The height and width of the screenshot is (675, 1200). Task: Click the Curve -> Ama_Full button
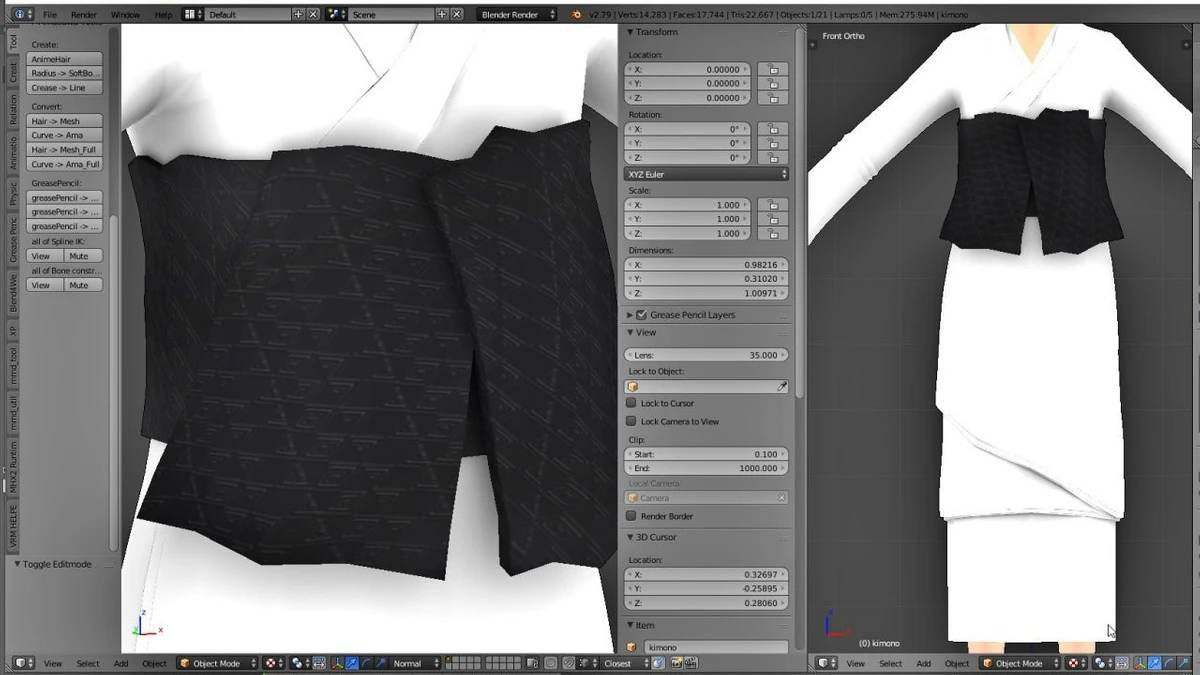point(65,164)
